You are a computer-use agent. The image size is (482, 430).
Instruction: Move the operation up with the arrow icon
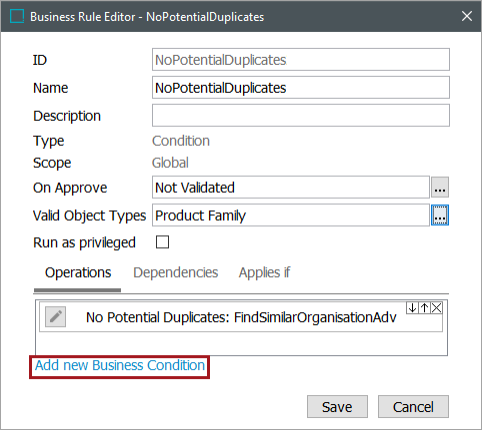point(424,308)
